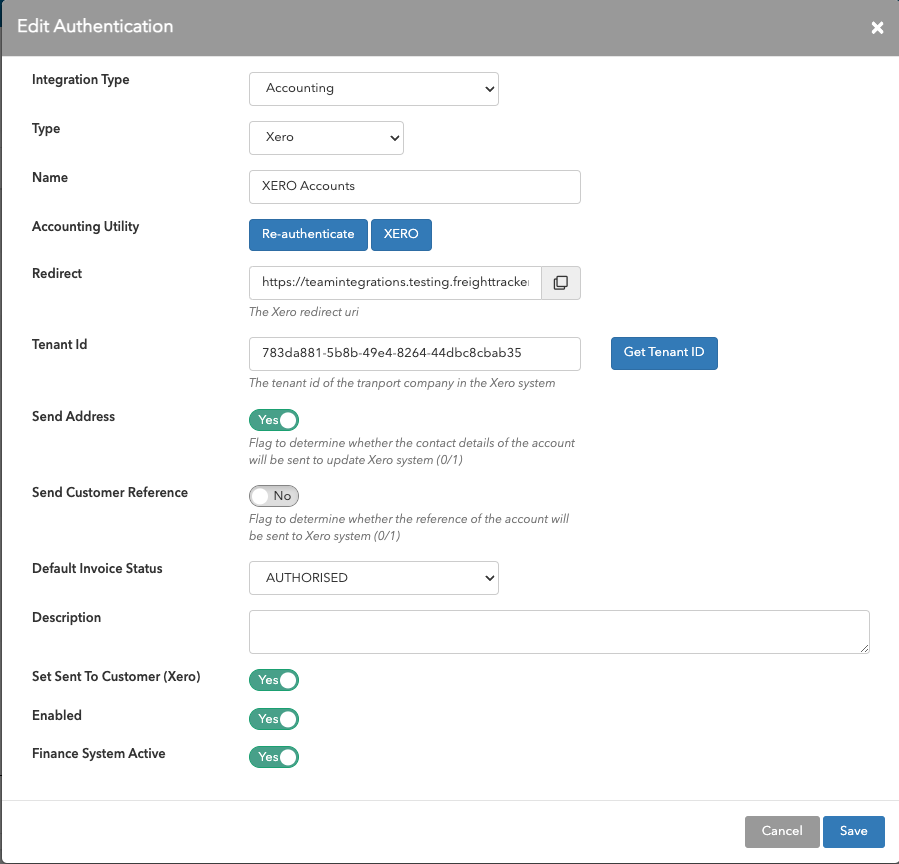
Task: Open the Type dropdown showing Xero
Action: click(326, 138)
